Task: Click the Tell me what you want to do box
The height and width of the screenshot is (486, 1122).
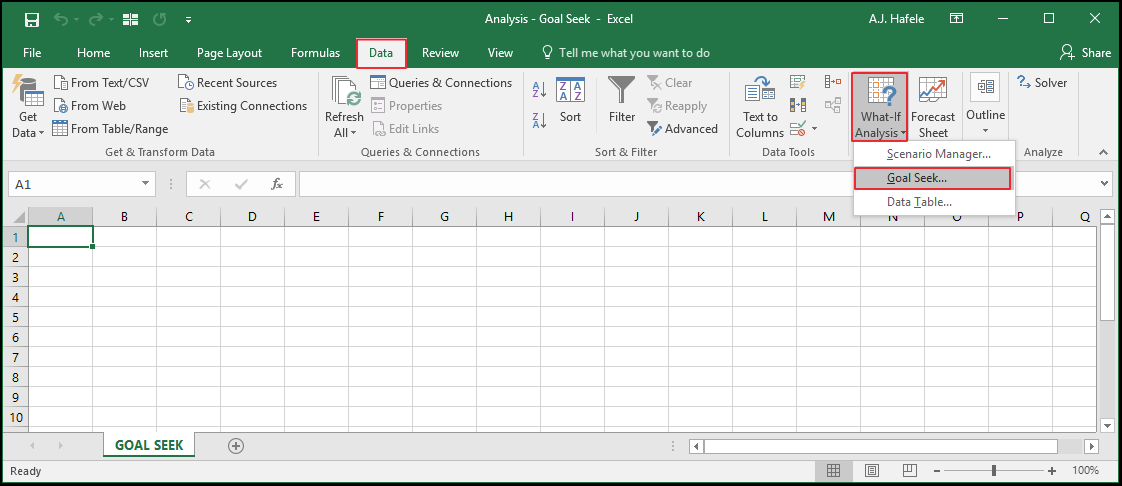Action: (626, 53)
